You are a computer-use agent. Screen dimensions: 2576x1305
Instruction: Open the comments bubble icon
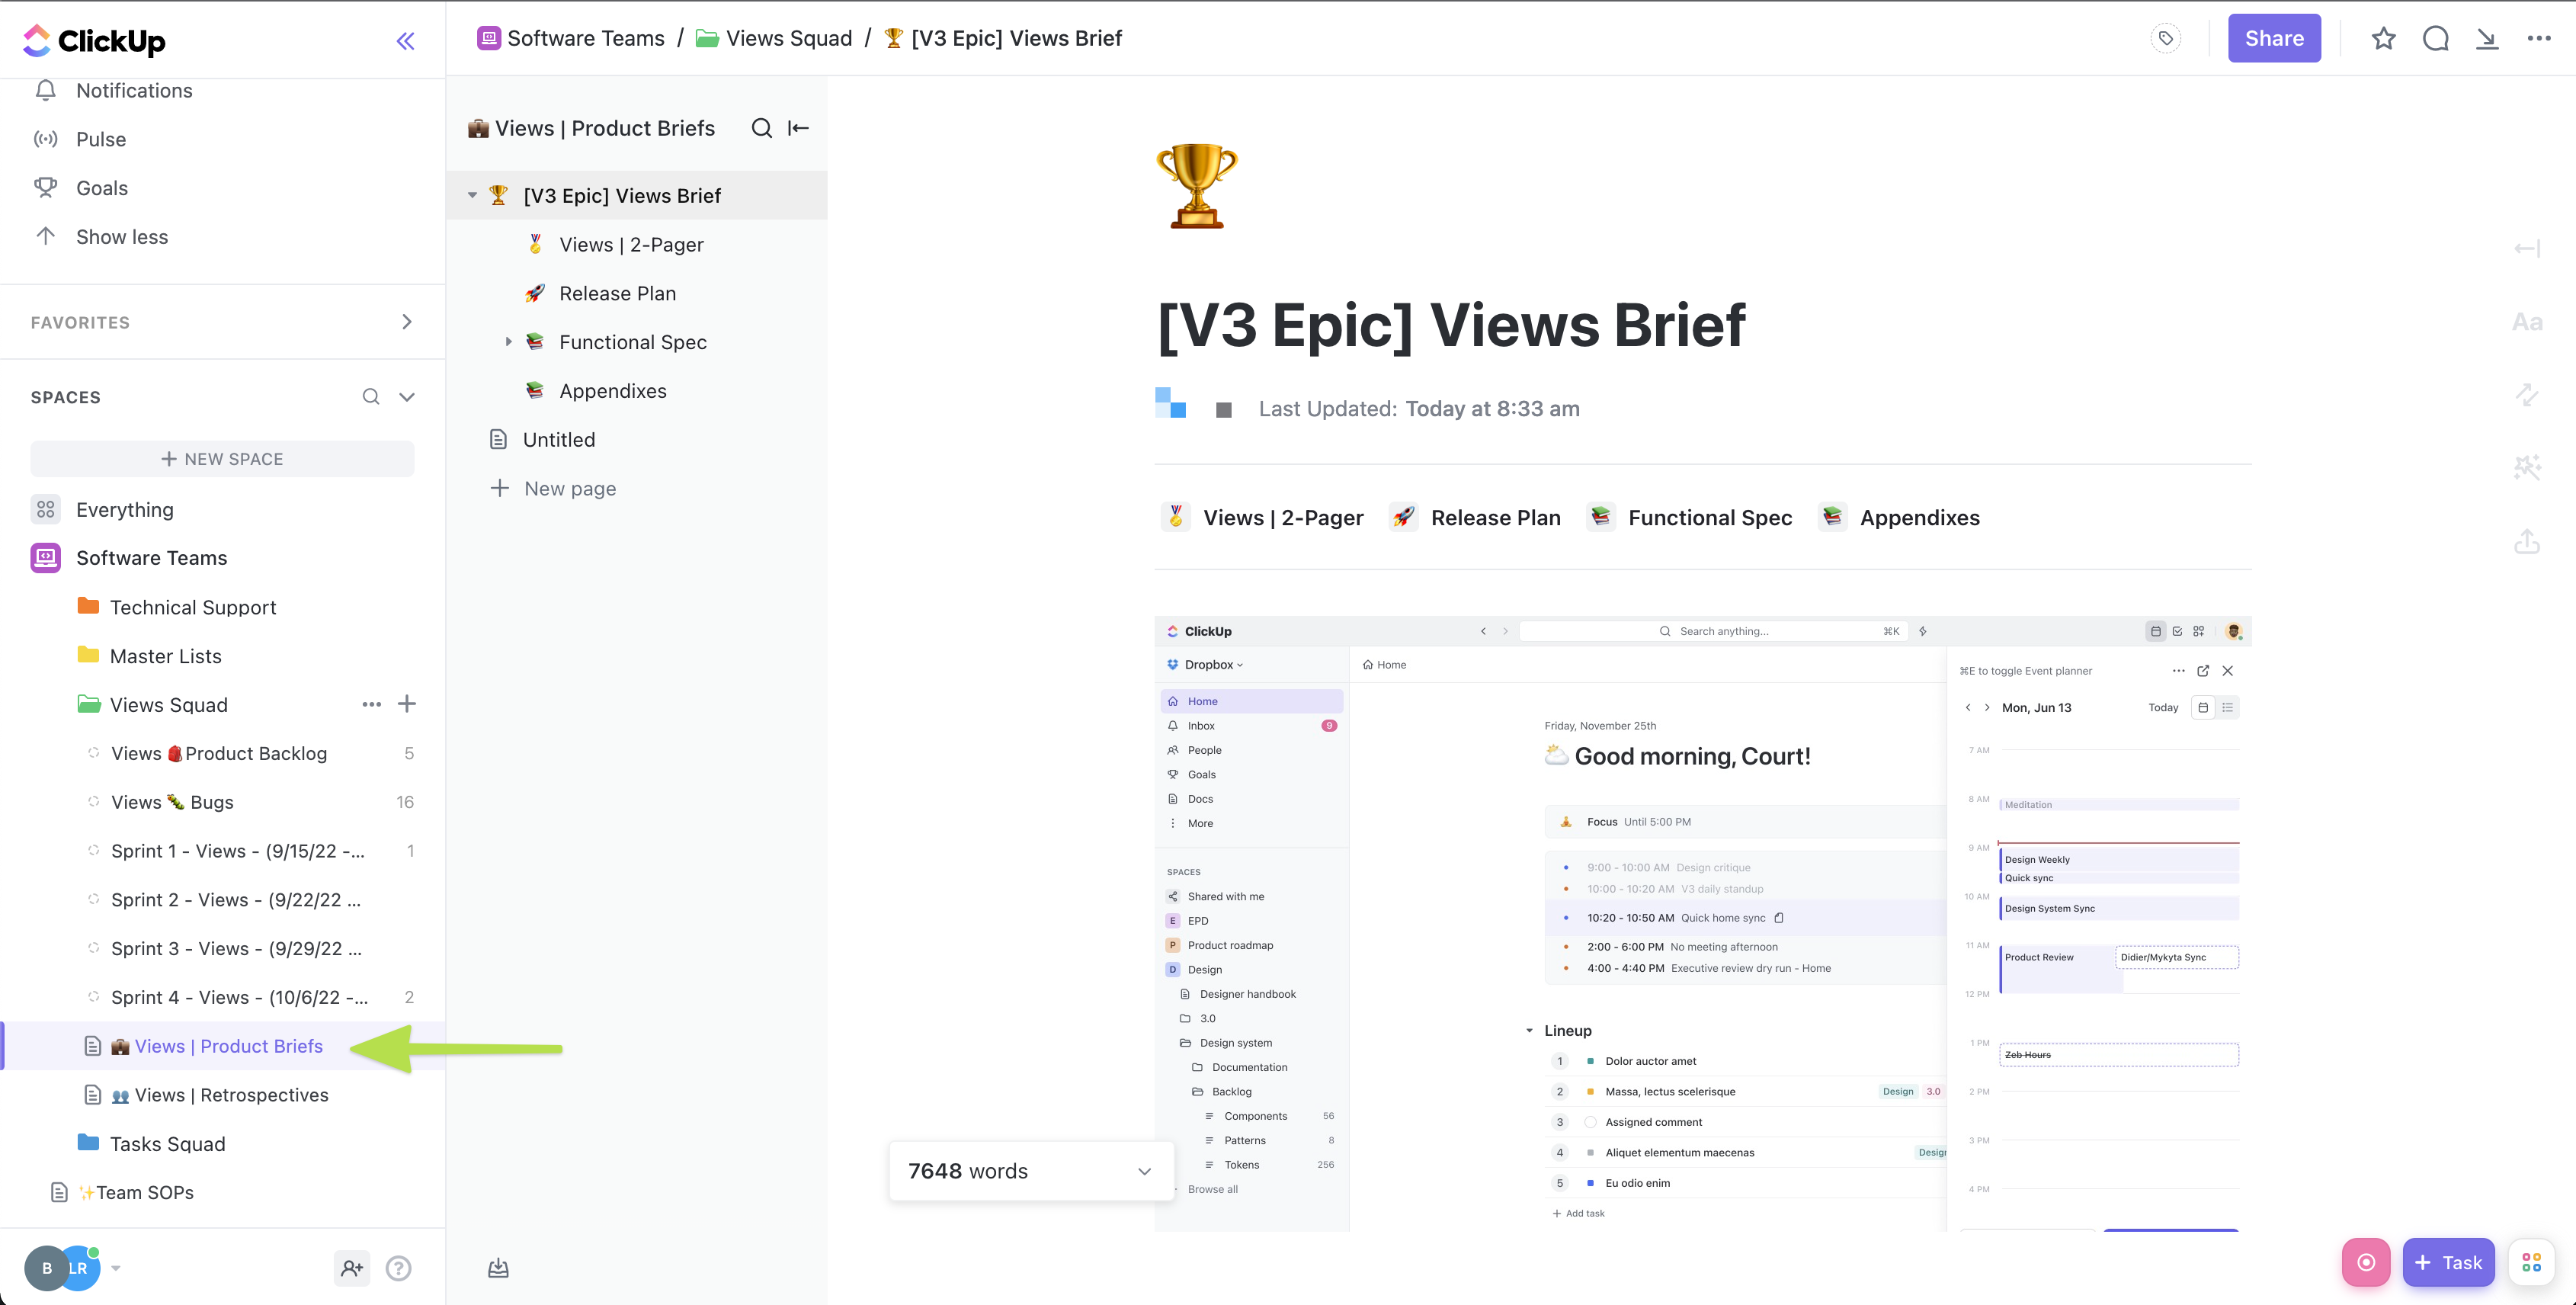click(x=2435, y=39)
